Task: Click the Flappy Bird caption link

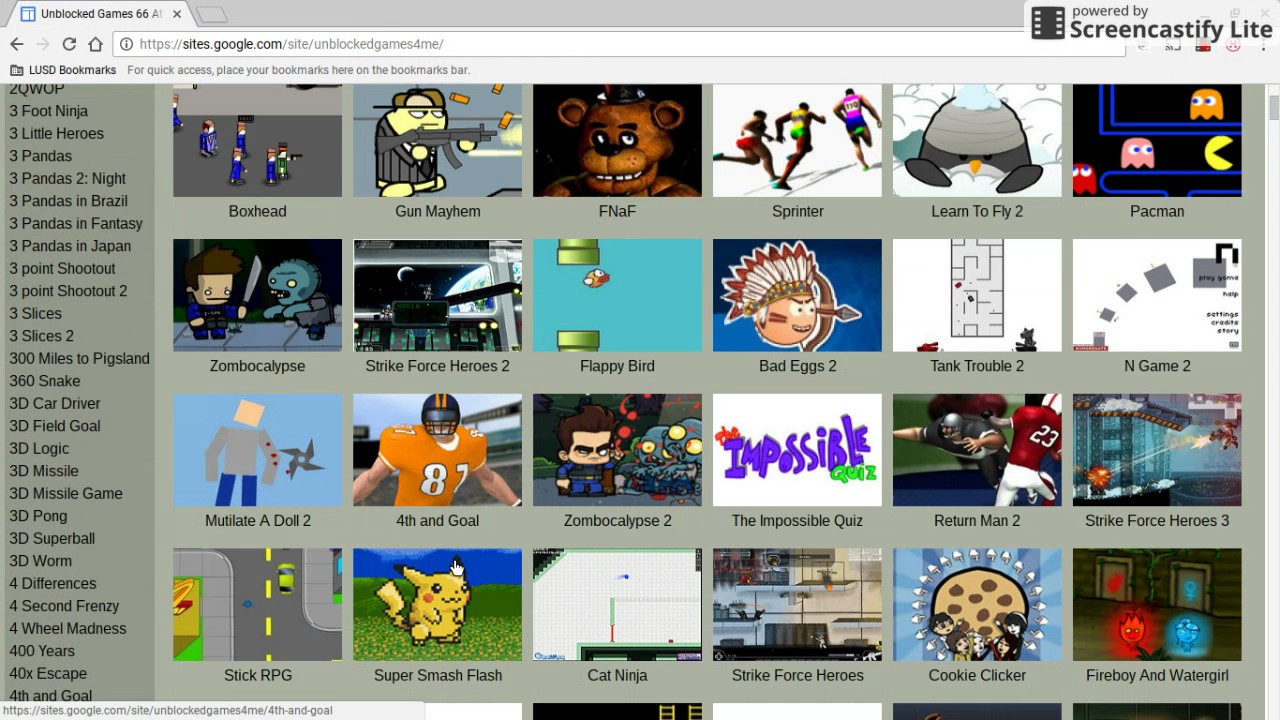Action: 617,366
